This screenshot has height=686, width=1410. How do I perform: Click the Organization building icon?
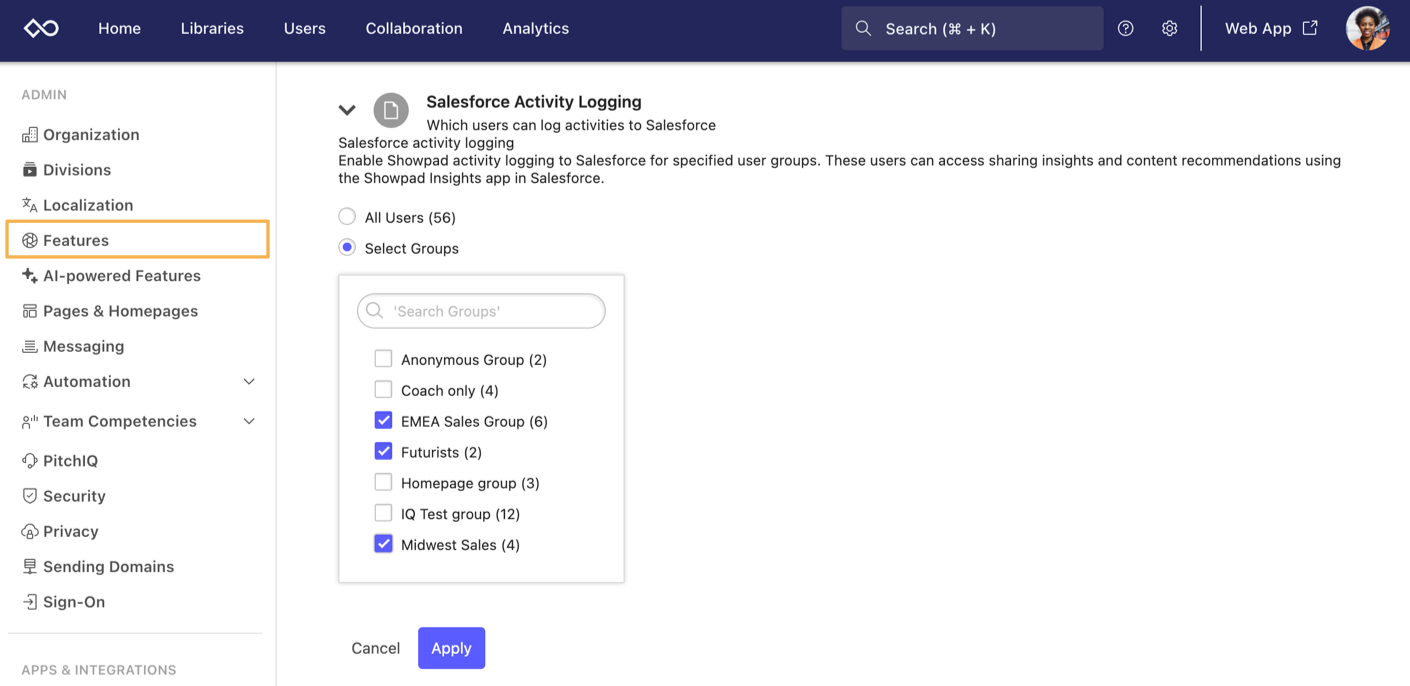pos(30,134)
